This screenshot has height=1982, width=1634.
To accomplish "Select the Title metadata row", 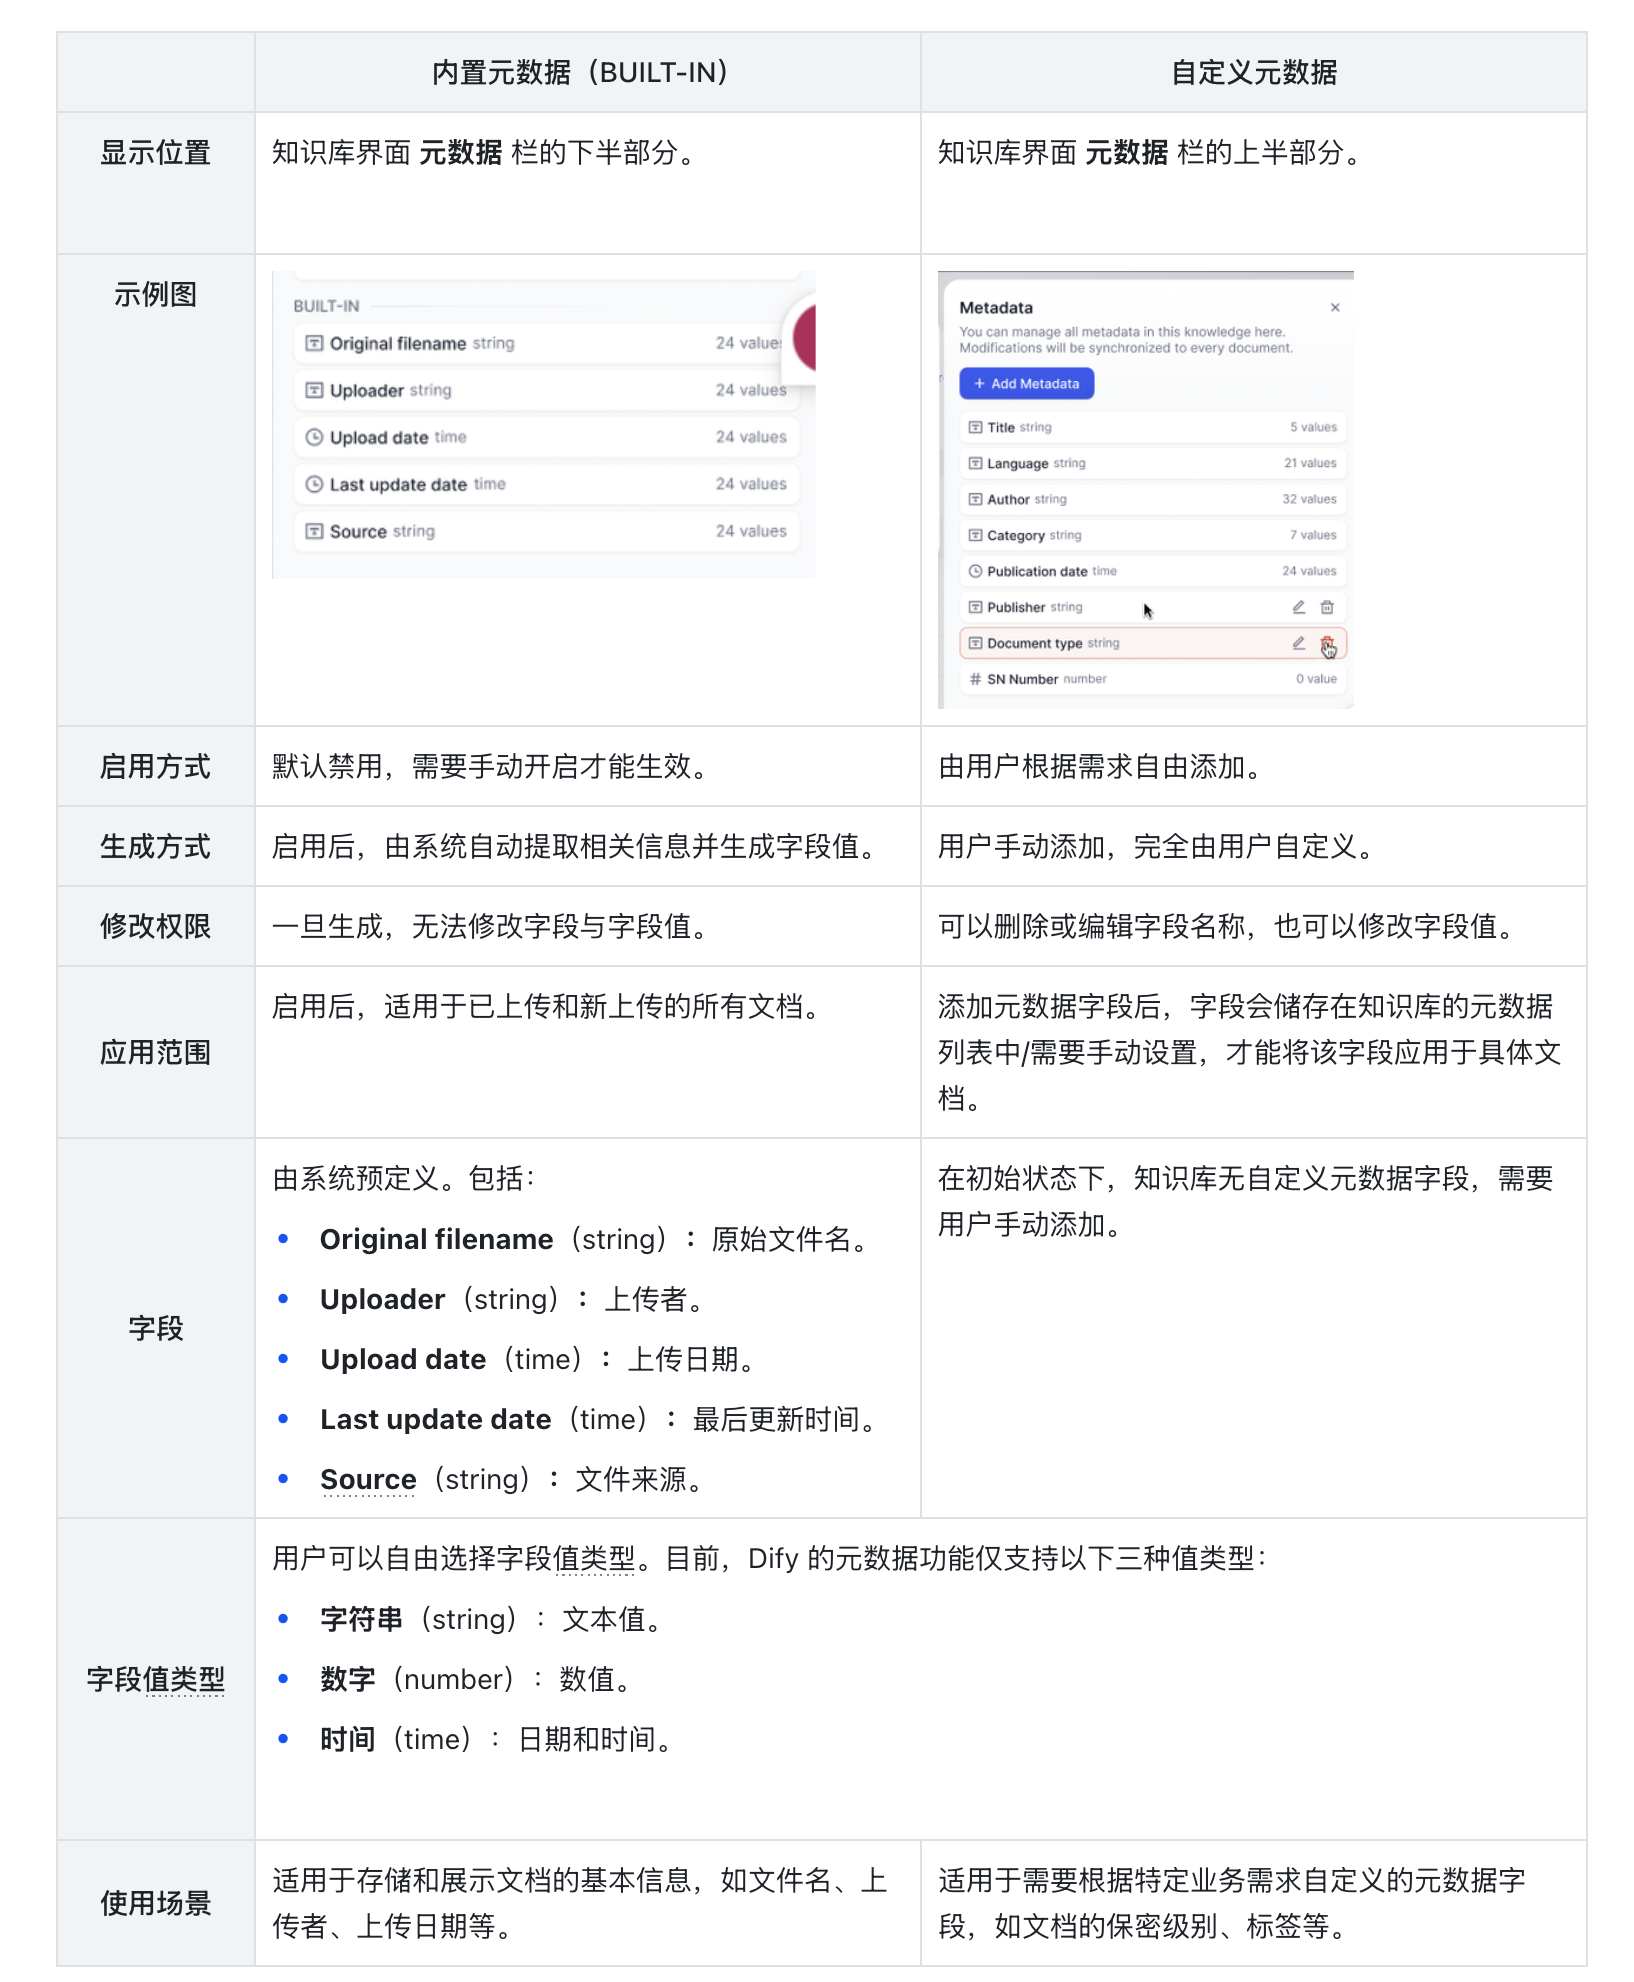I will (1151, 427).
